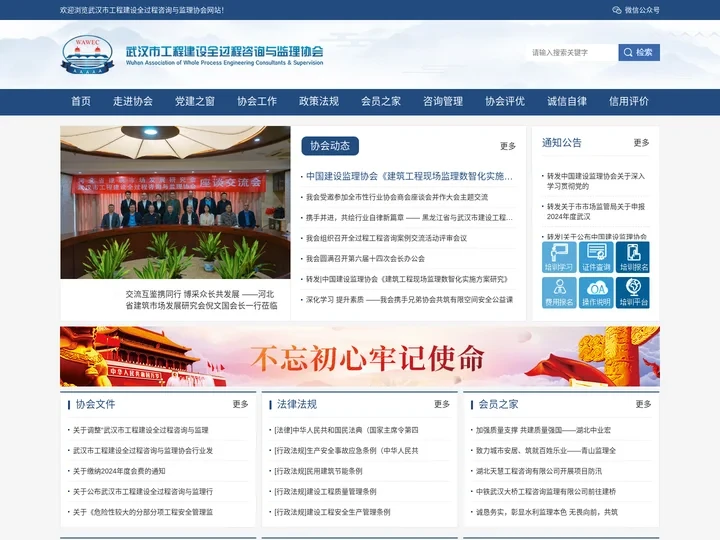Open 诚信自律 navigation item
720x540 pixels.
[567, 101]
